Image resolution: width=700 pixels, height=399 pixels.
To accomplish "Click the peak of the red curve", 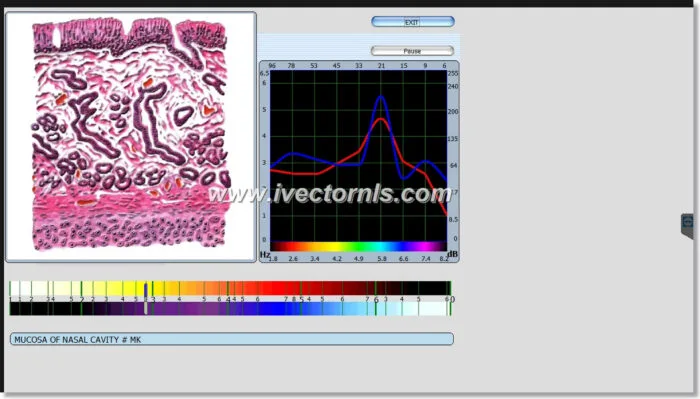I will point(380,119).
